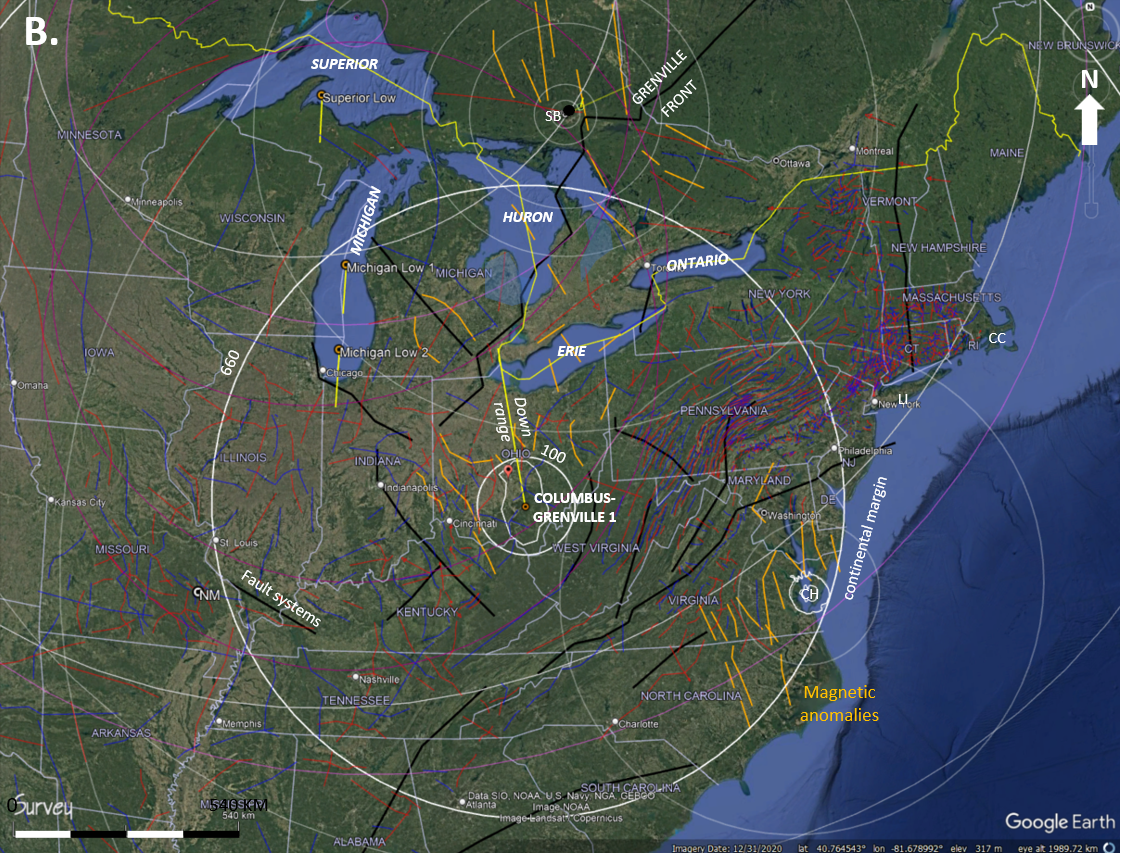
Task: Click the Chicago city marker
Action: point(322,372)
